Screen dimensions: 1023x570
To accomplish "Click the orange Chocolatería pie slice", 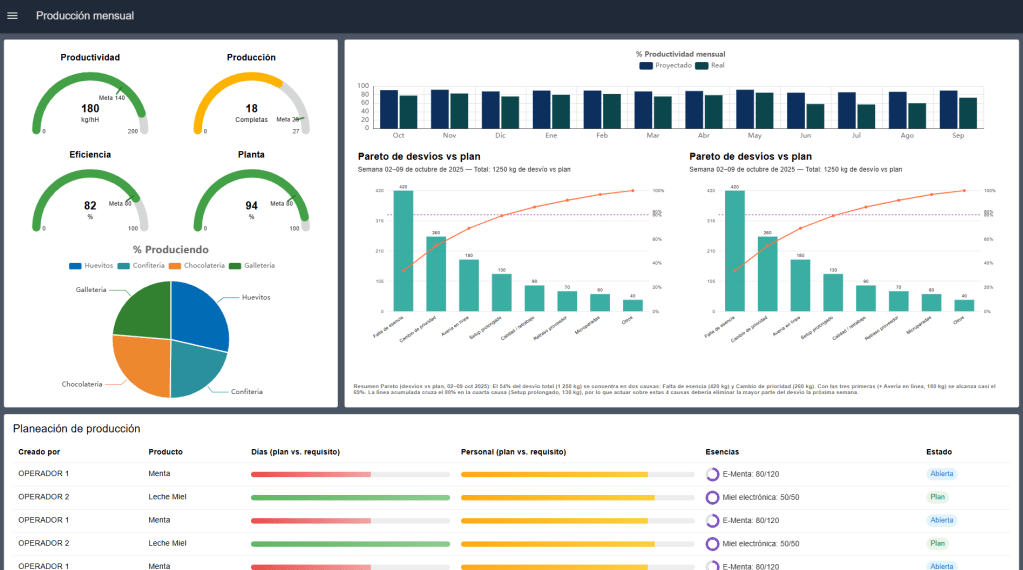I will pyautogui.click(x=142, y=363).
